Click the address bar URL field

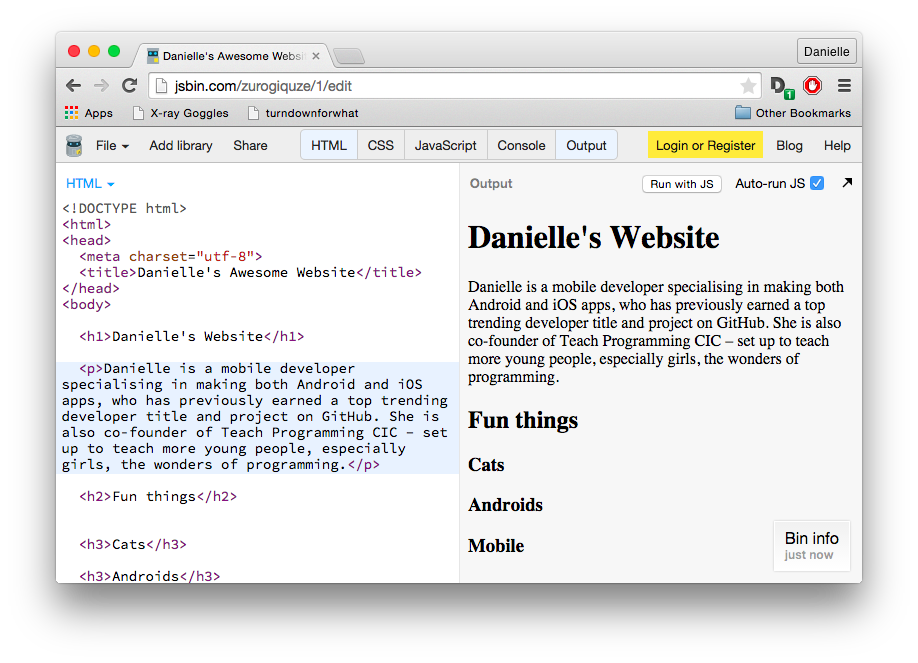click(454, 86)
